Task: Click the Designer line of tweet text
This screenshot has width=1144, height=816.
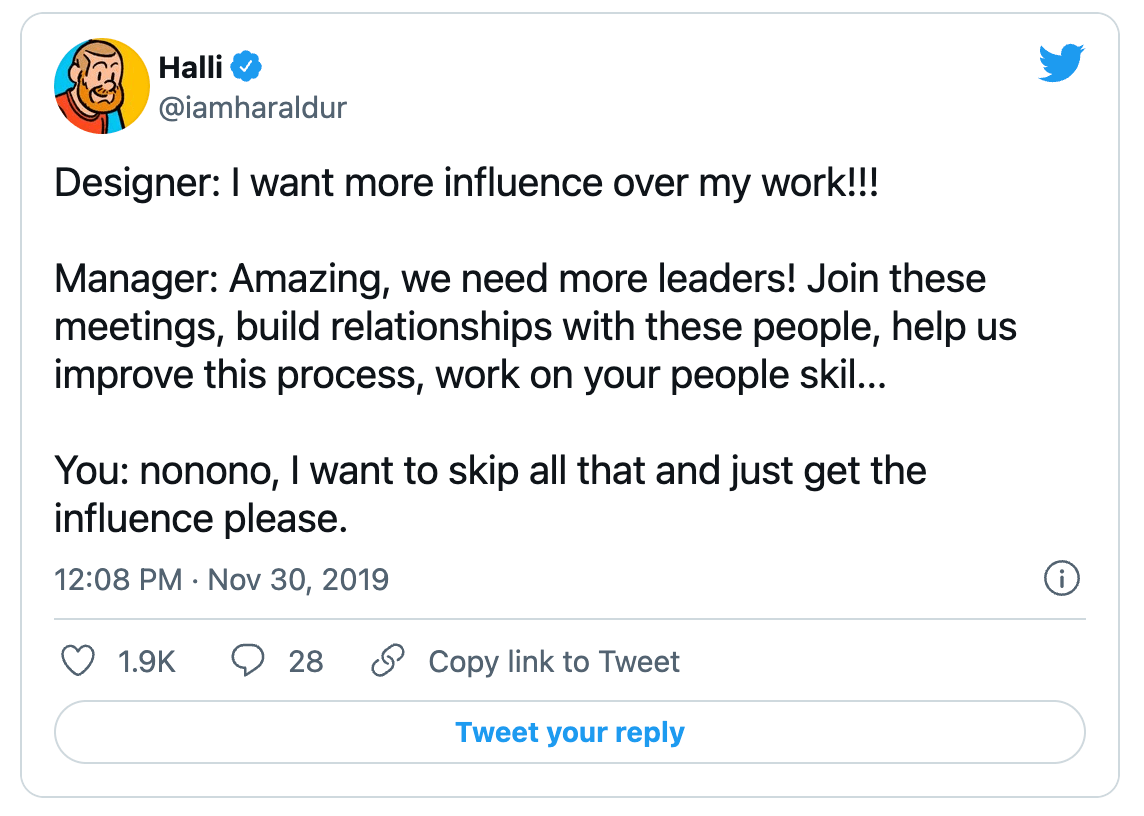Action: click(466, 182)
